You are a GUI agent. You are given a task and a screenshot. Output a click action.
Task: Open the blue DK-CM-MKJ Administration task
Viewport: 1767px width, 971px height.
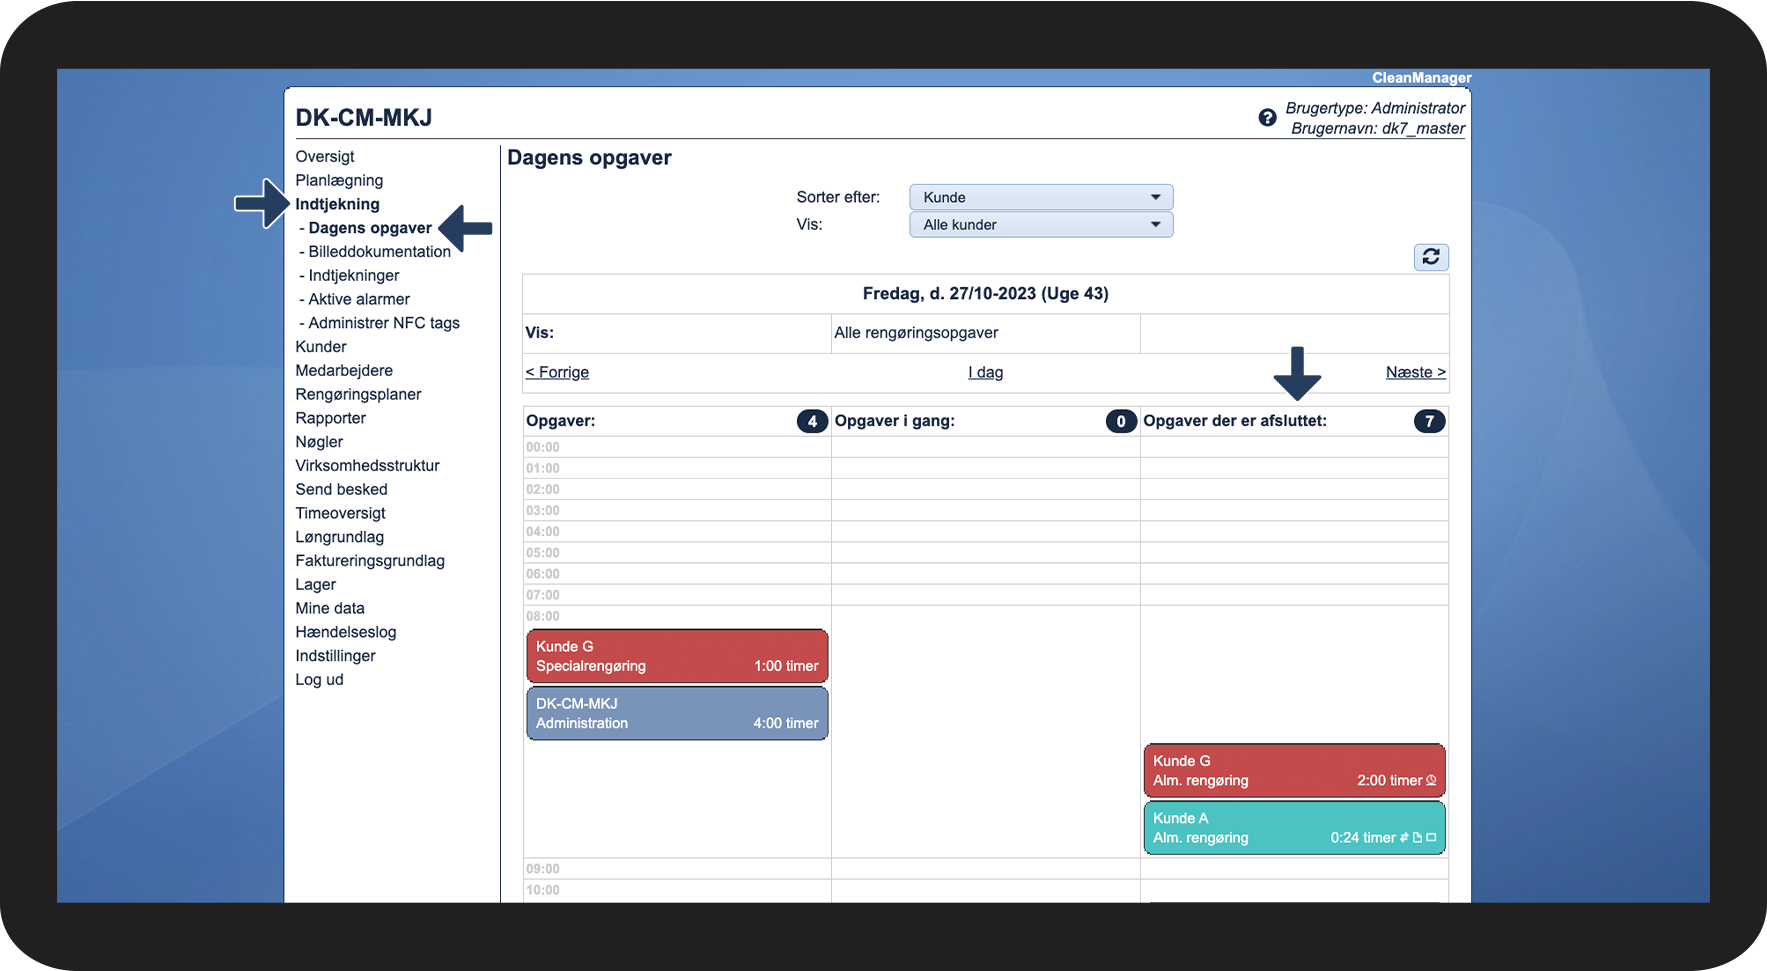[677, 713]
